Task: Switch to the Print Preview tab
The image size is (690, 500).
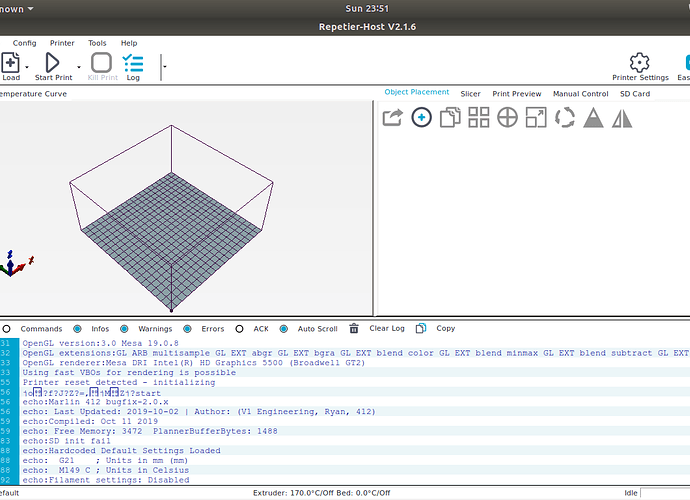Action: [517, 94]
